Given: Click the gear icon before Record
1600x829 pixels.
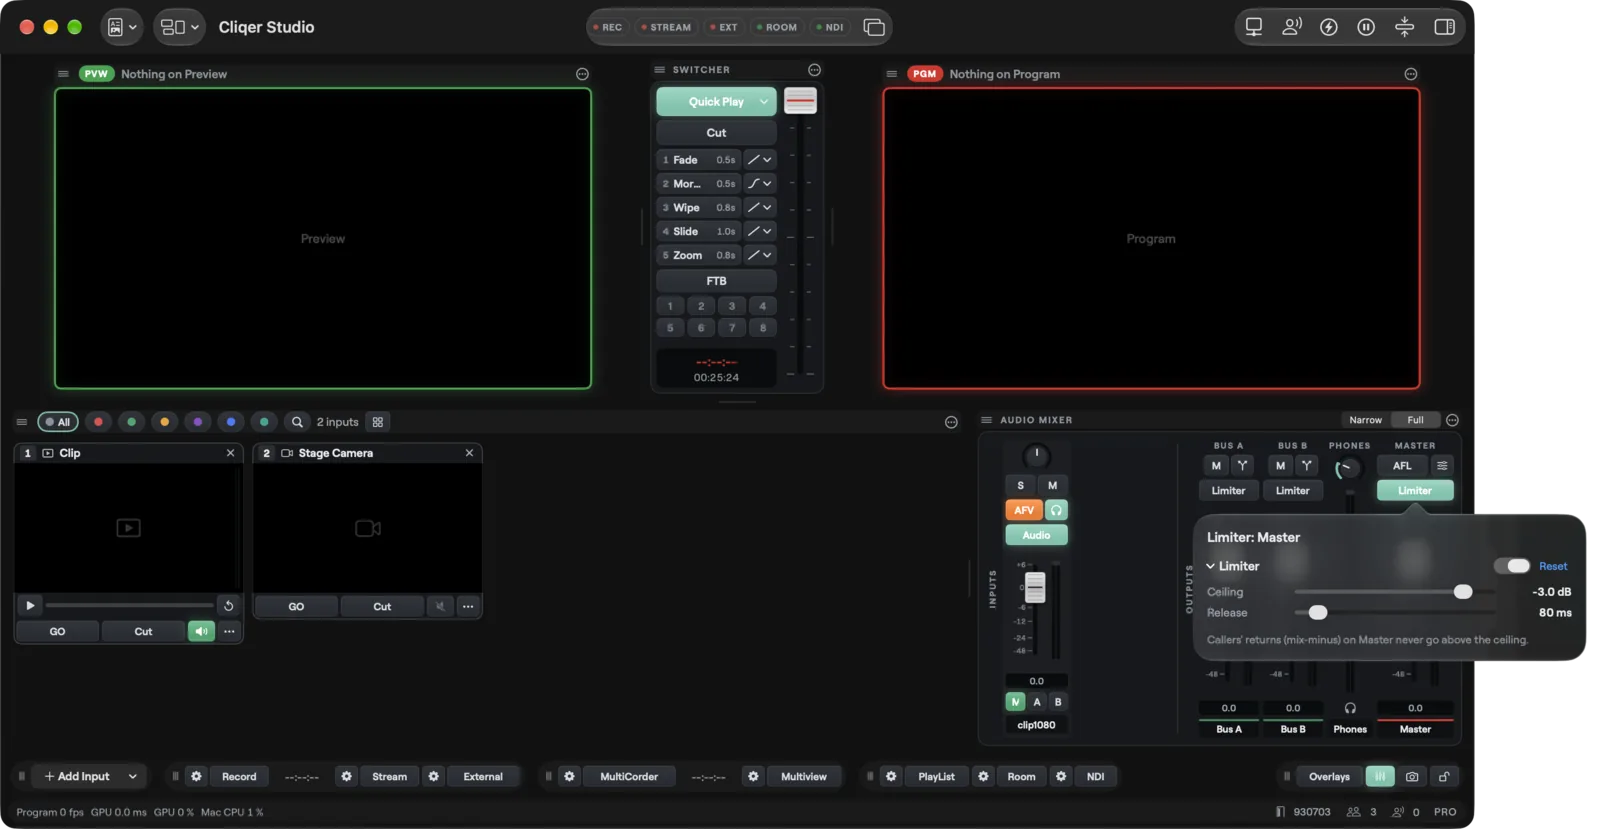Looking at the screenshot, I should (x=196, y=777).
